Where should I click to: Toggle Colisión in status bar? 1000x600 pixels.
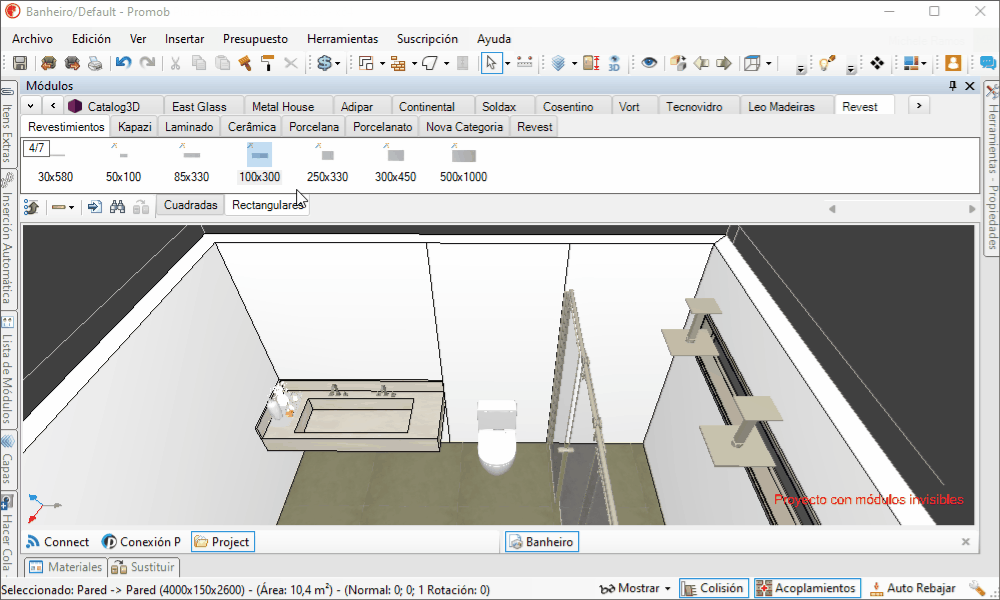713,588
